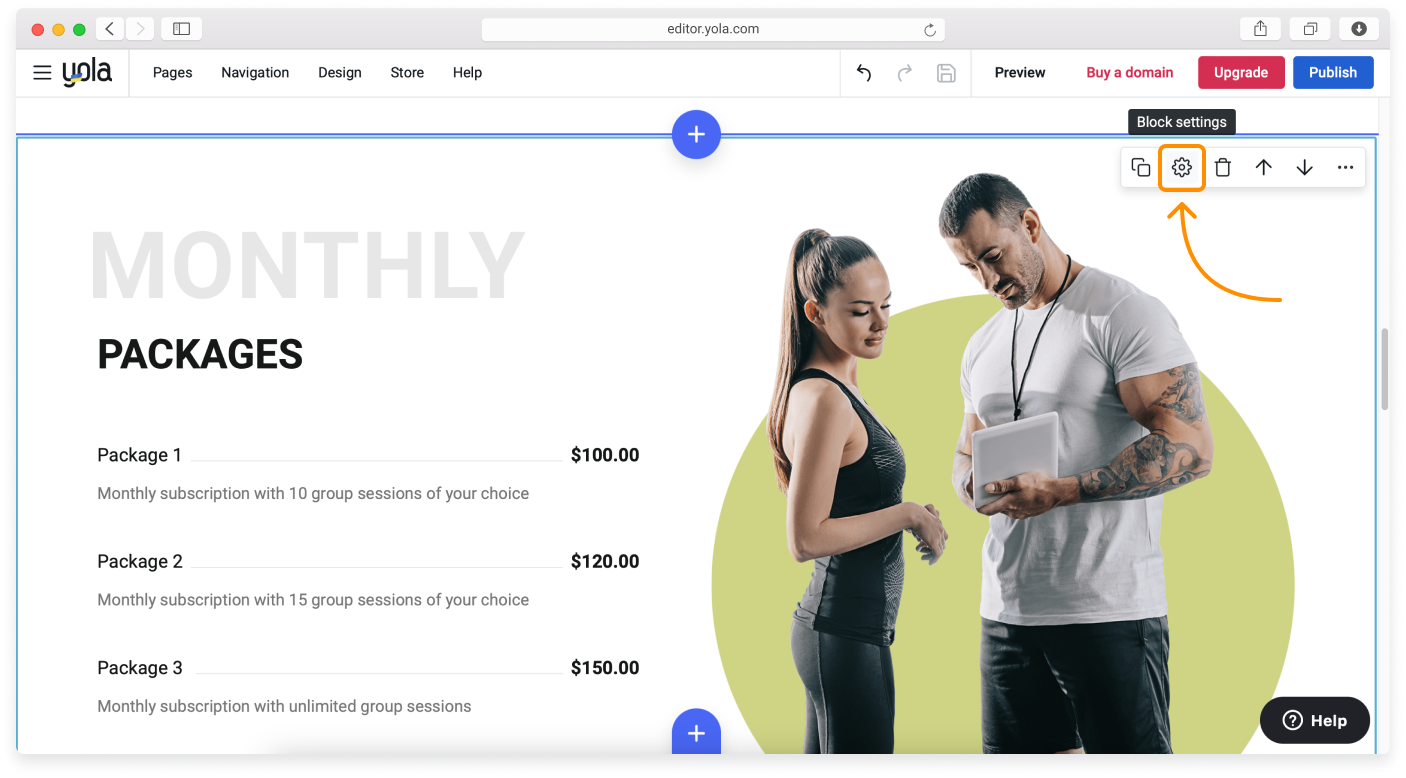Screen dimensions: 1406x778
Task: Click the Publish button
Action: (1332, 73)
